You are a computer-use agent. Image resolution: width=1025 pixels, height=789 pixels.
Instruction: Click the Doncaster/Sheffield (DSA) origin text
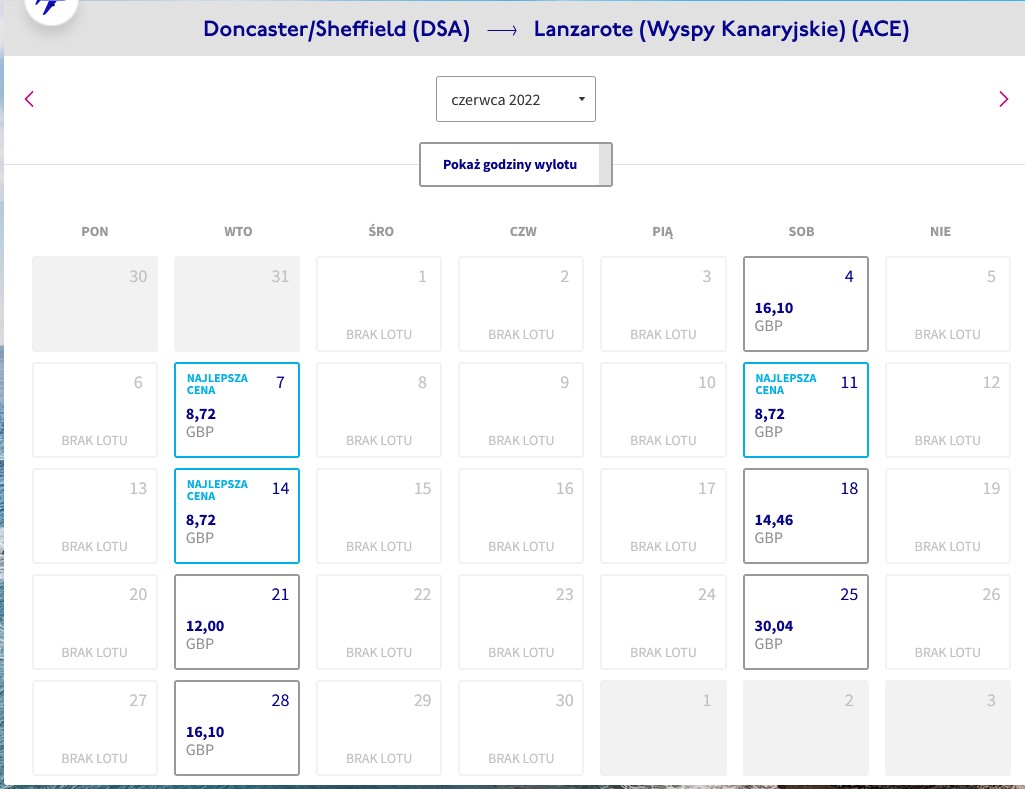click(x=337, y=29)
